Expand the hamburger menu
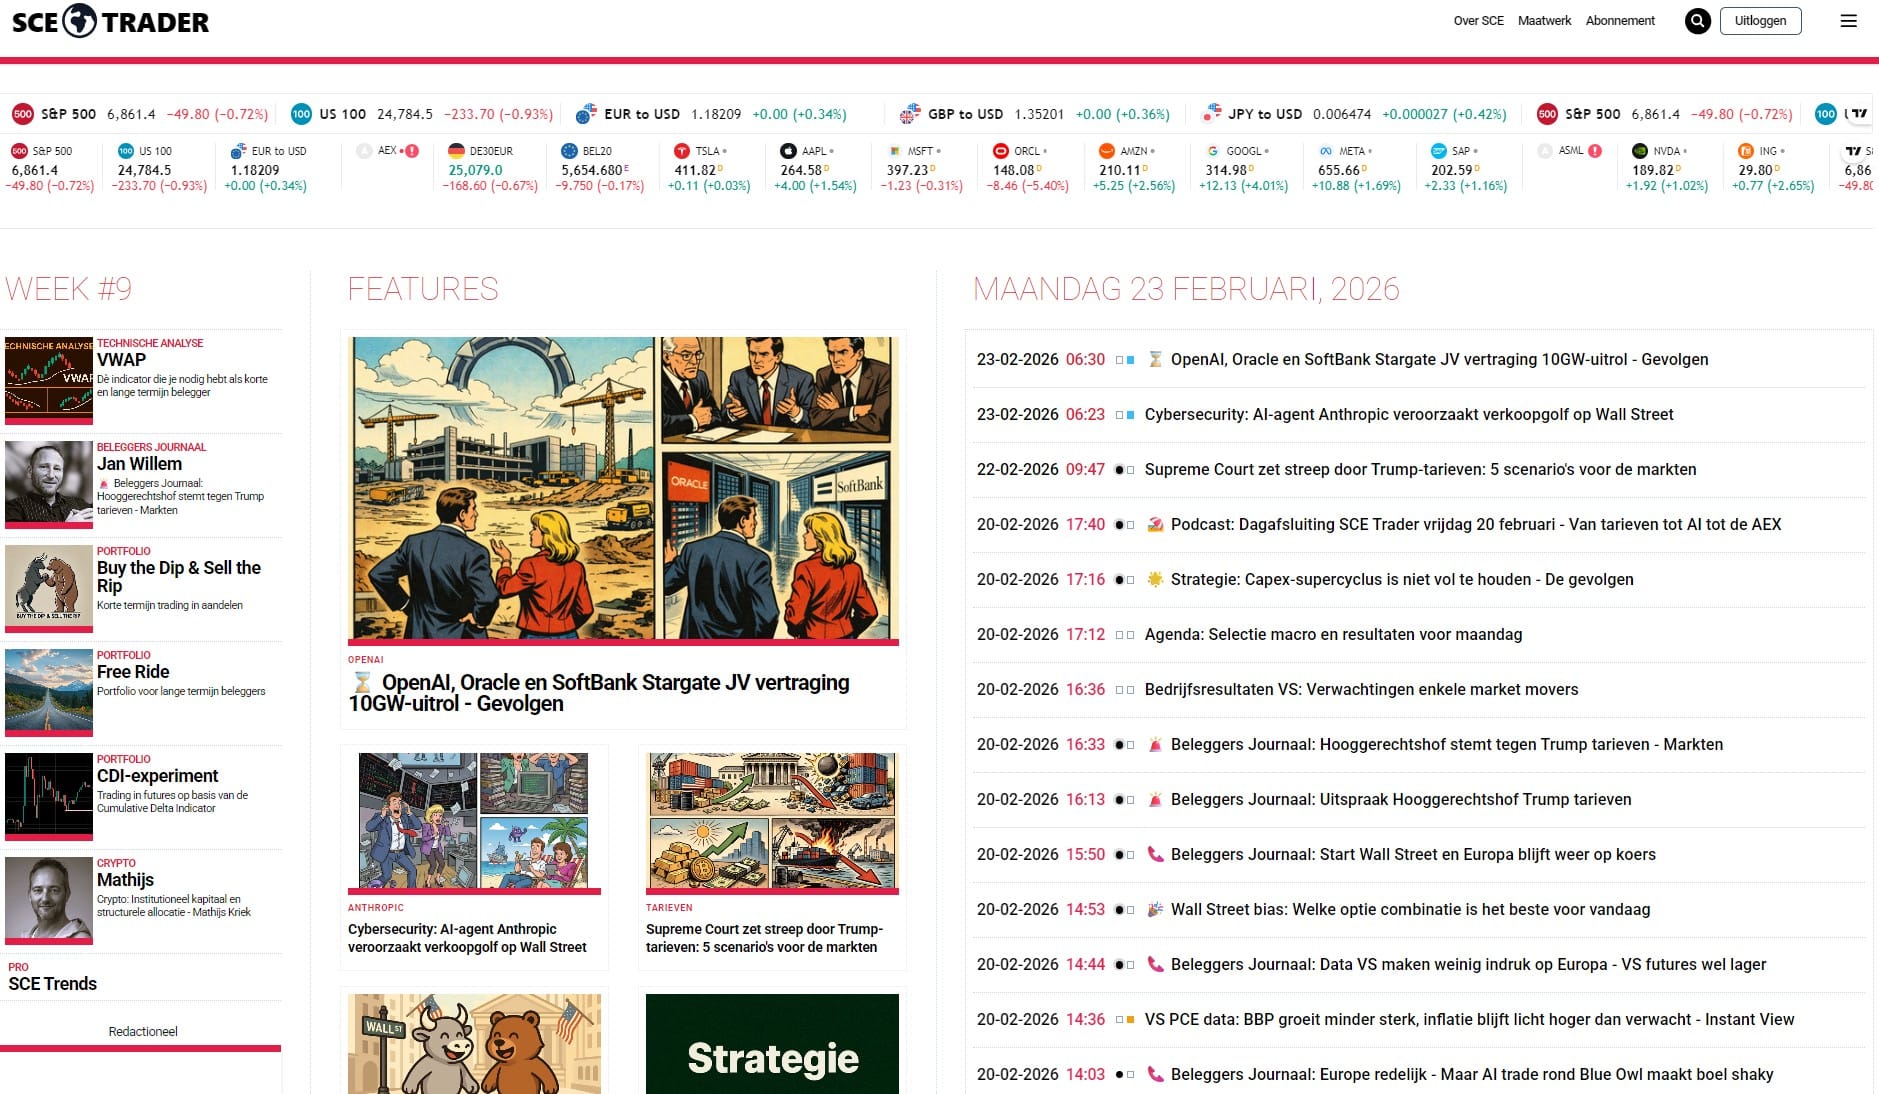The height and width of the screenshot is (1094, 1879). point(1848,21)
